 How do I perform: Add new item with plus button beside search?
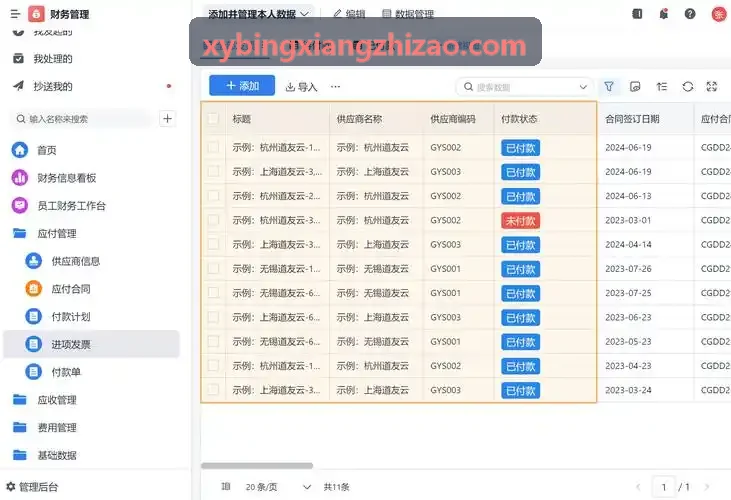(x=167, y=118)
